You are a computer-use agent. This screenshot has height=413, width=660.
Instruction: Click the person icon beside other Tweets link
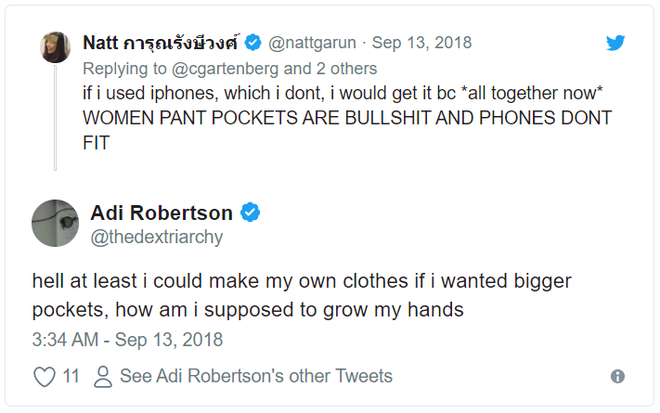[x=102, y=377]
